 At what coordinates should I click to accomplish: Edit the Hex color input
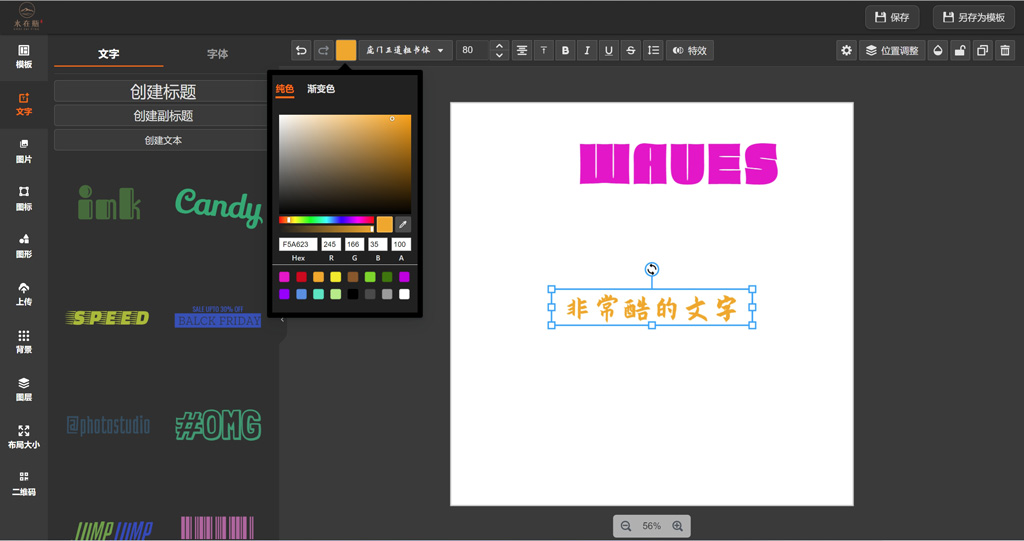tap(298, 244)
